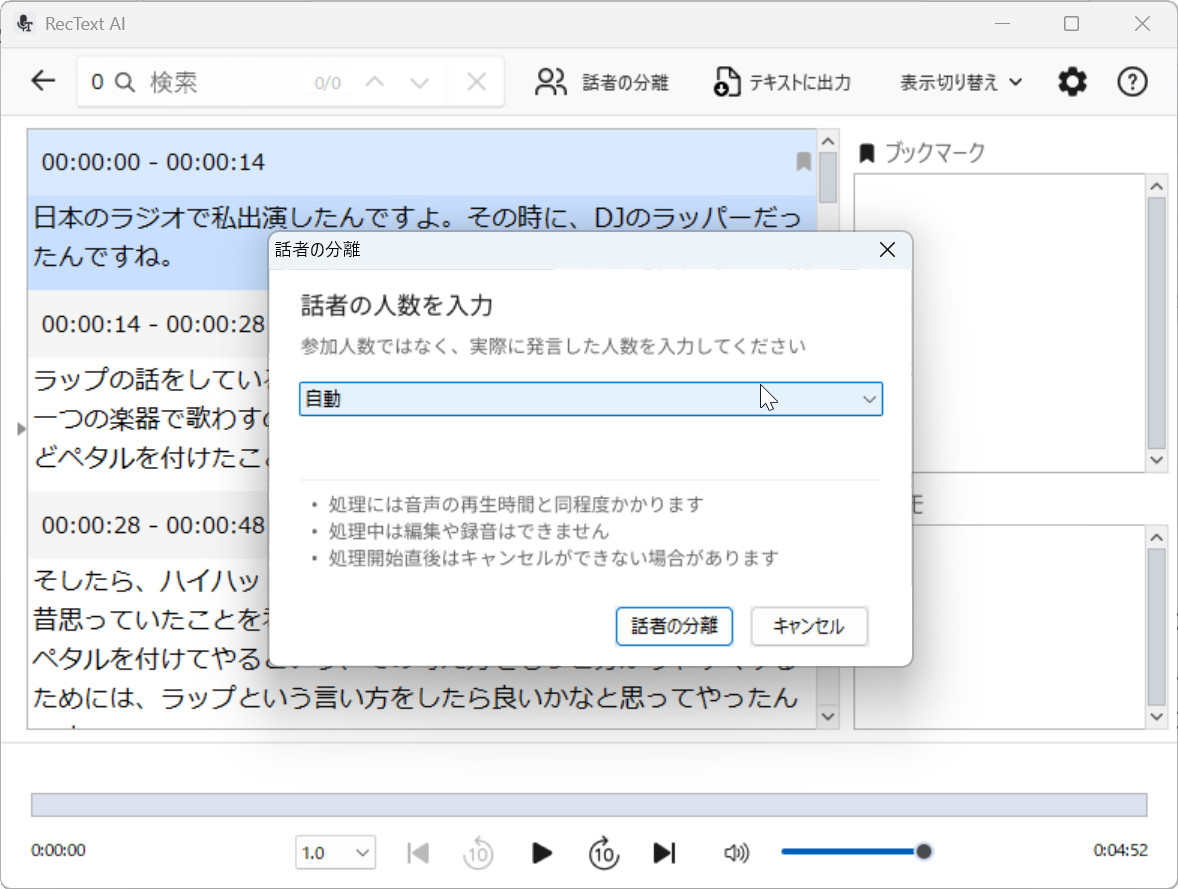1178x889 pixels.
Task: Jump to the previous segment
Action: (418, 853)
